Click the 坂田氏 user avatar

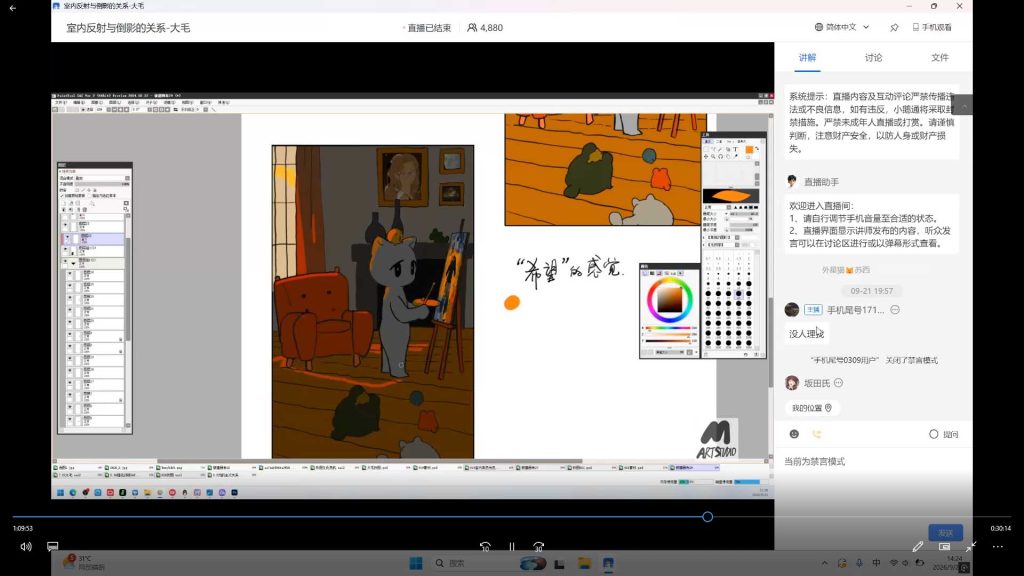[x=792, y=383]
